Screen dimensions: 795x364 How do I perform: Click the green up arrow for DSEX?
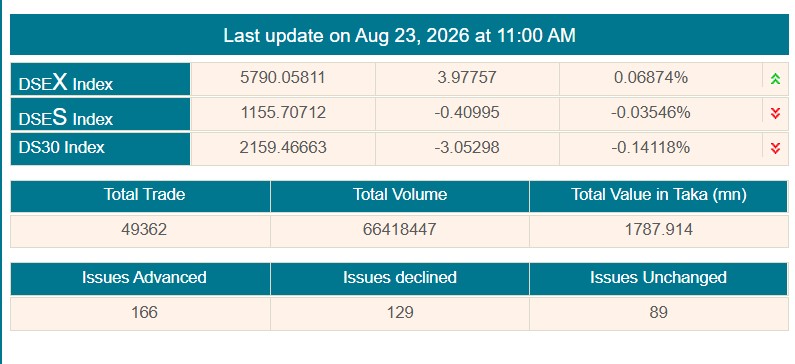click(x=775, y=79)
